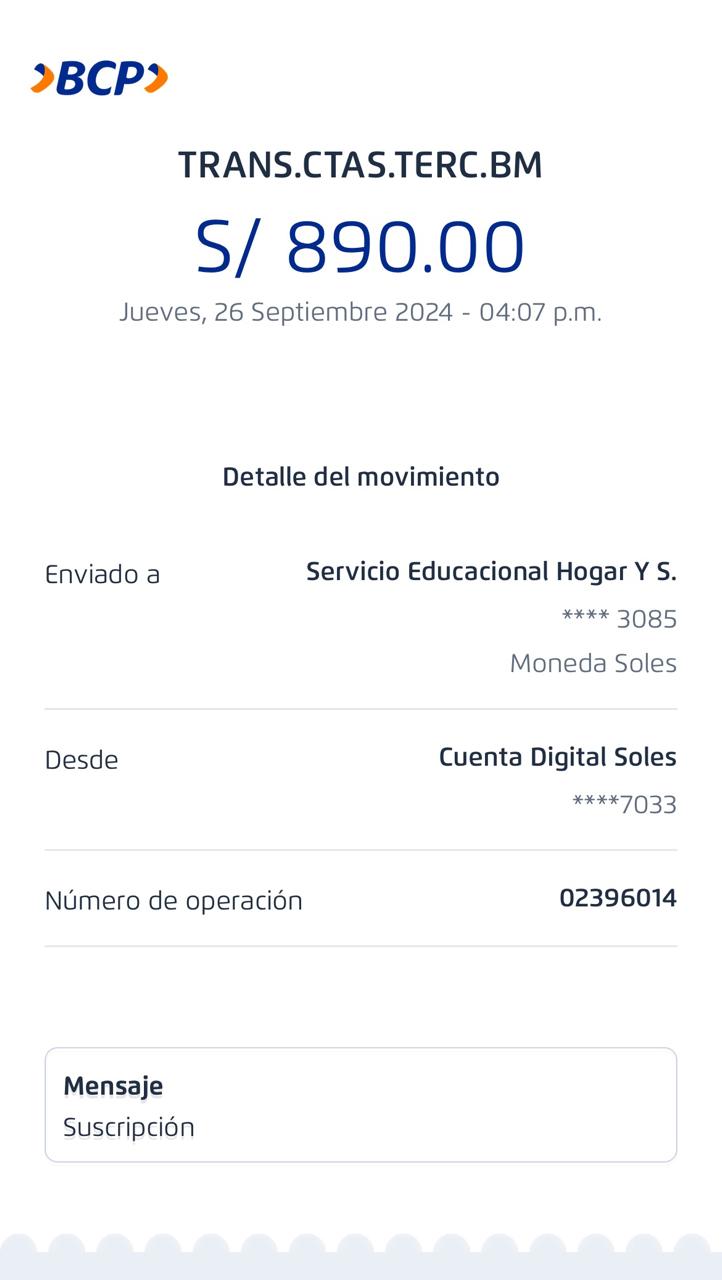The width and height of the screenshot is (722, 1280).
Task: Click the orange chevron left of BCP
Action: (42, 78)
